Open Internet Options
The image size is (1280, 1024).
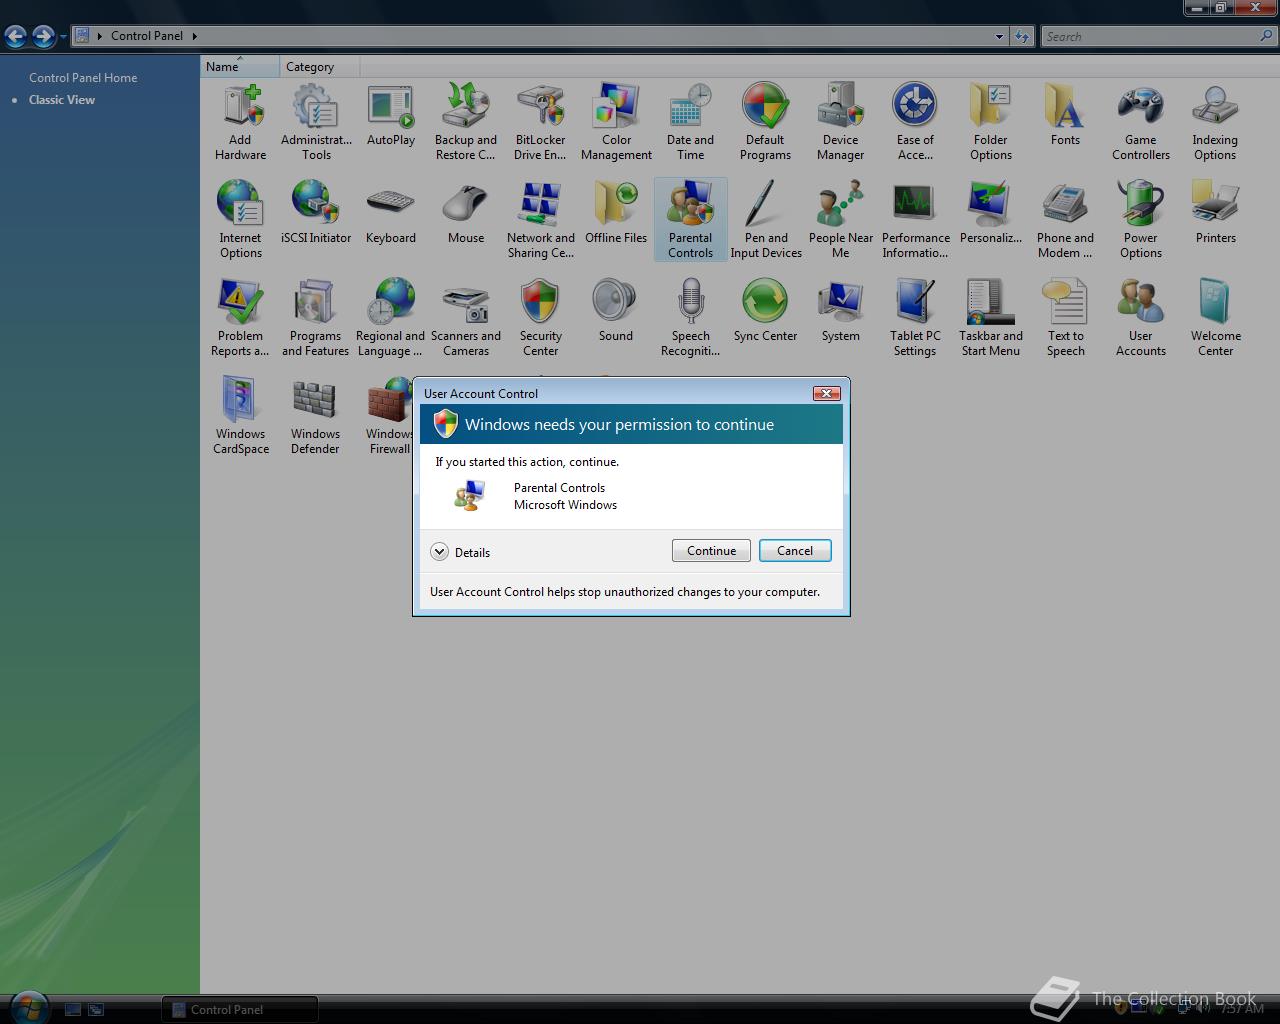240,220
